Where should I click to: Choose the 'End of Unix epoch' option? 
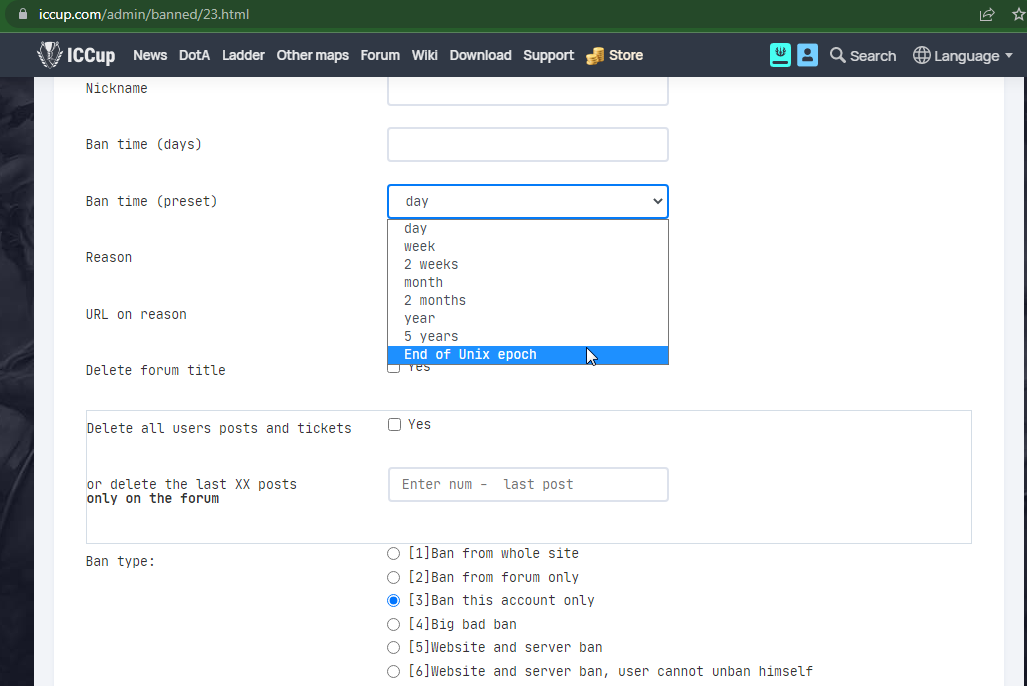point(528,354)
